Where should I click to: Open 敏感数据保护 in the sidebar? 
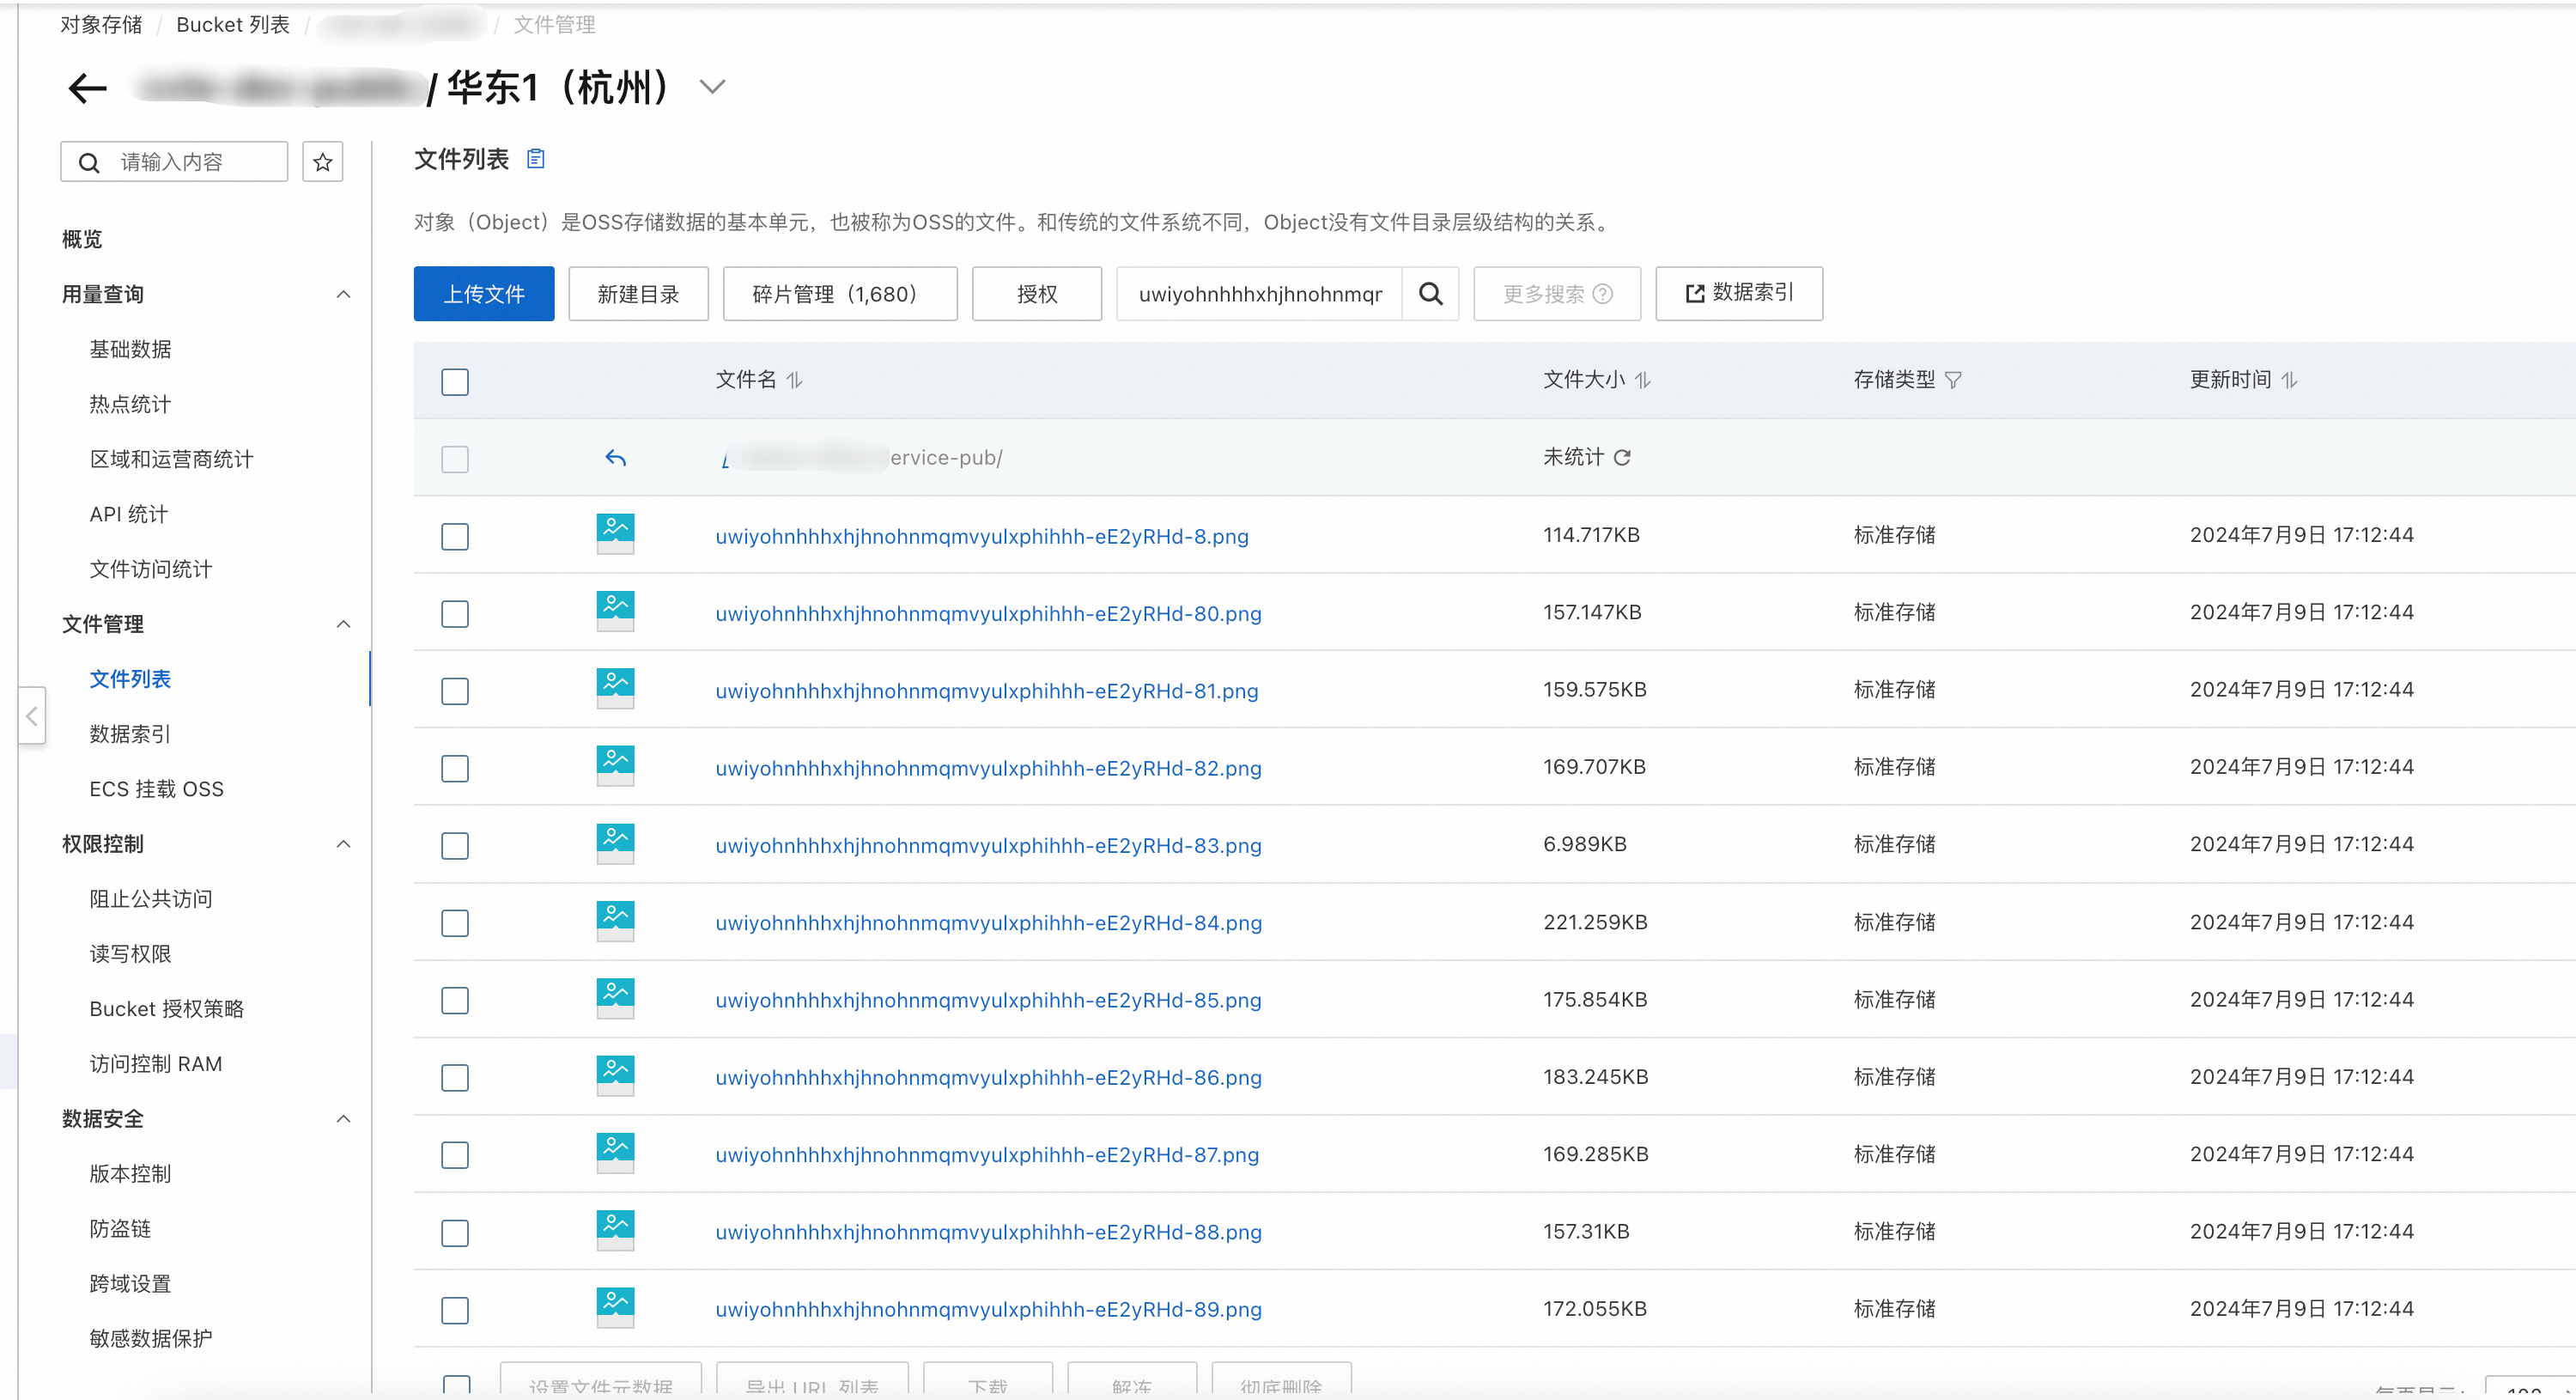[x=151, y=1339]
